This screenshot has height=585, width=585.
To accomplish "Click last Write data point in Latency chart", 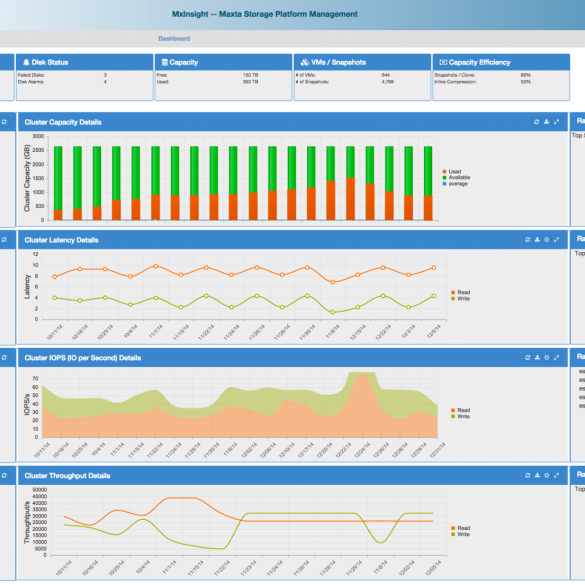I will [x=434, y=296].
